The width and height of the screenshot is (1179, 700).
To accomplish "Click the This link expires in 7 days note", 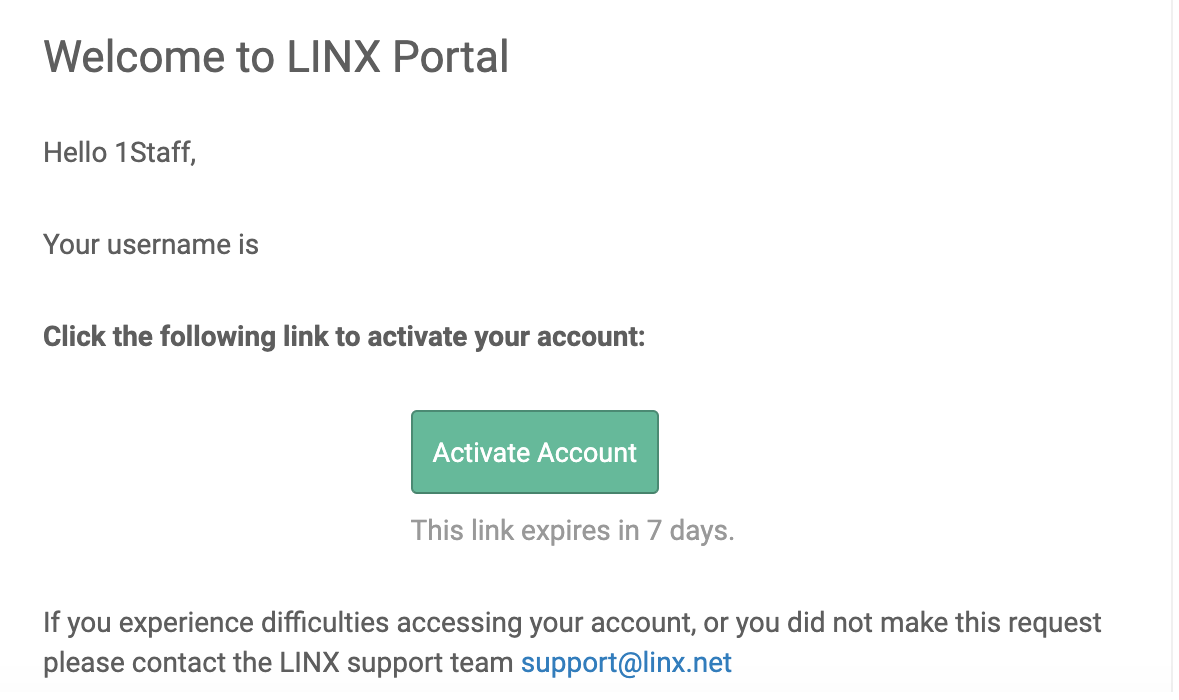I will (572, 531).
